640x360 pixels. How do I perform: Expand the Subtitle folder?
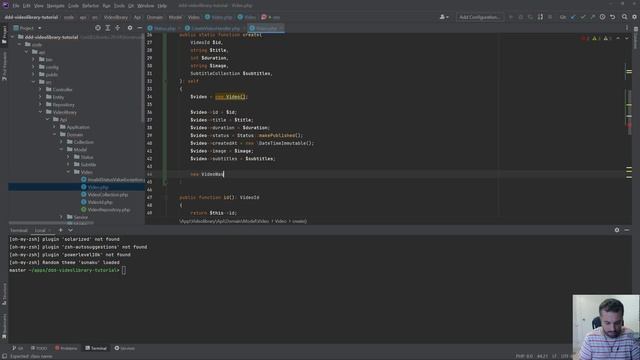(68, 164)
